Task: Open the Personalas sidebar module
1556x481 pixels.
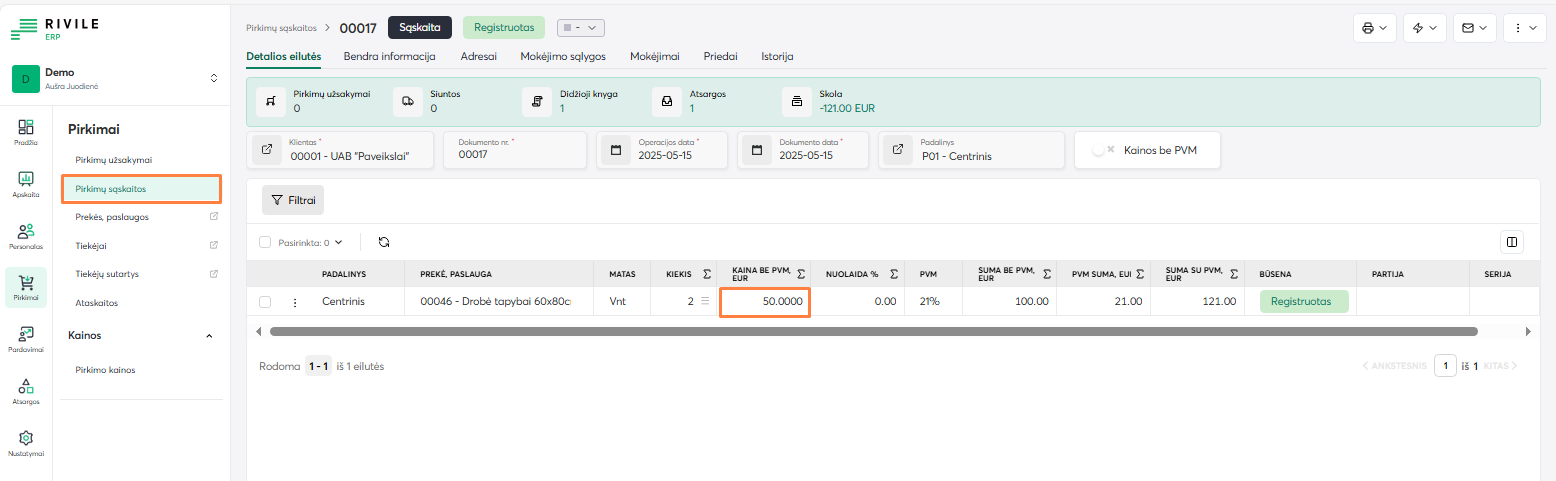Action: [x=27, y=235]
